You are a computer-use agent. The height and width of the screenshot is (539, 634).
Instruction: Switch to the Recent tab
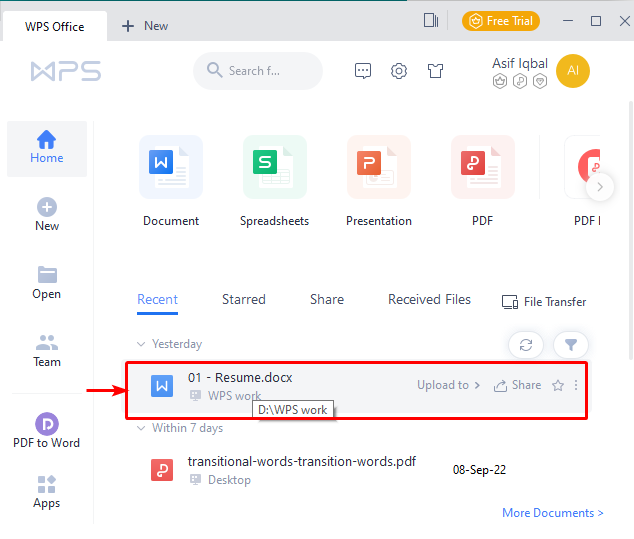pos(157,300)
